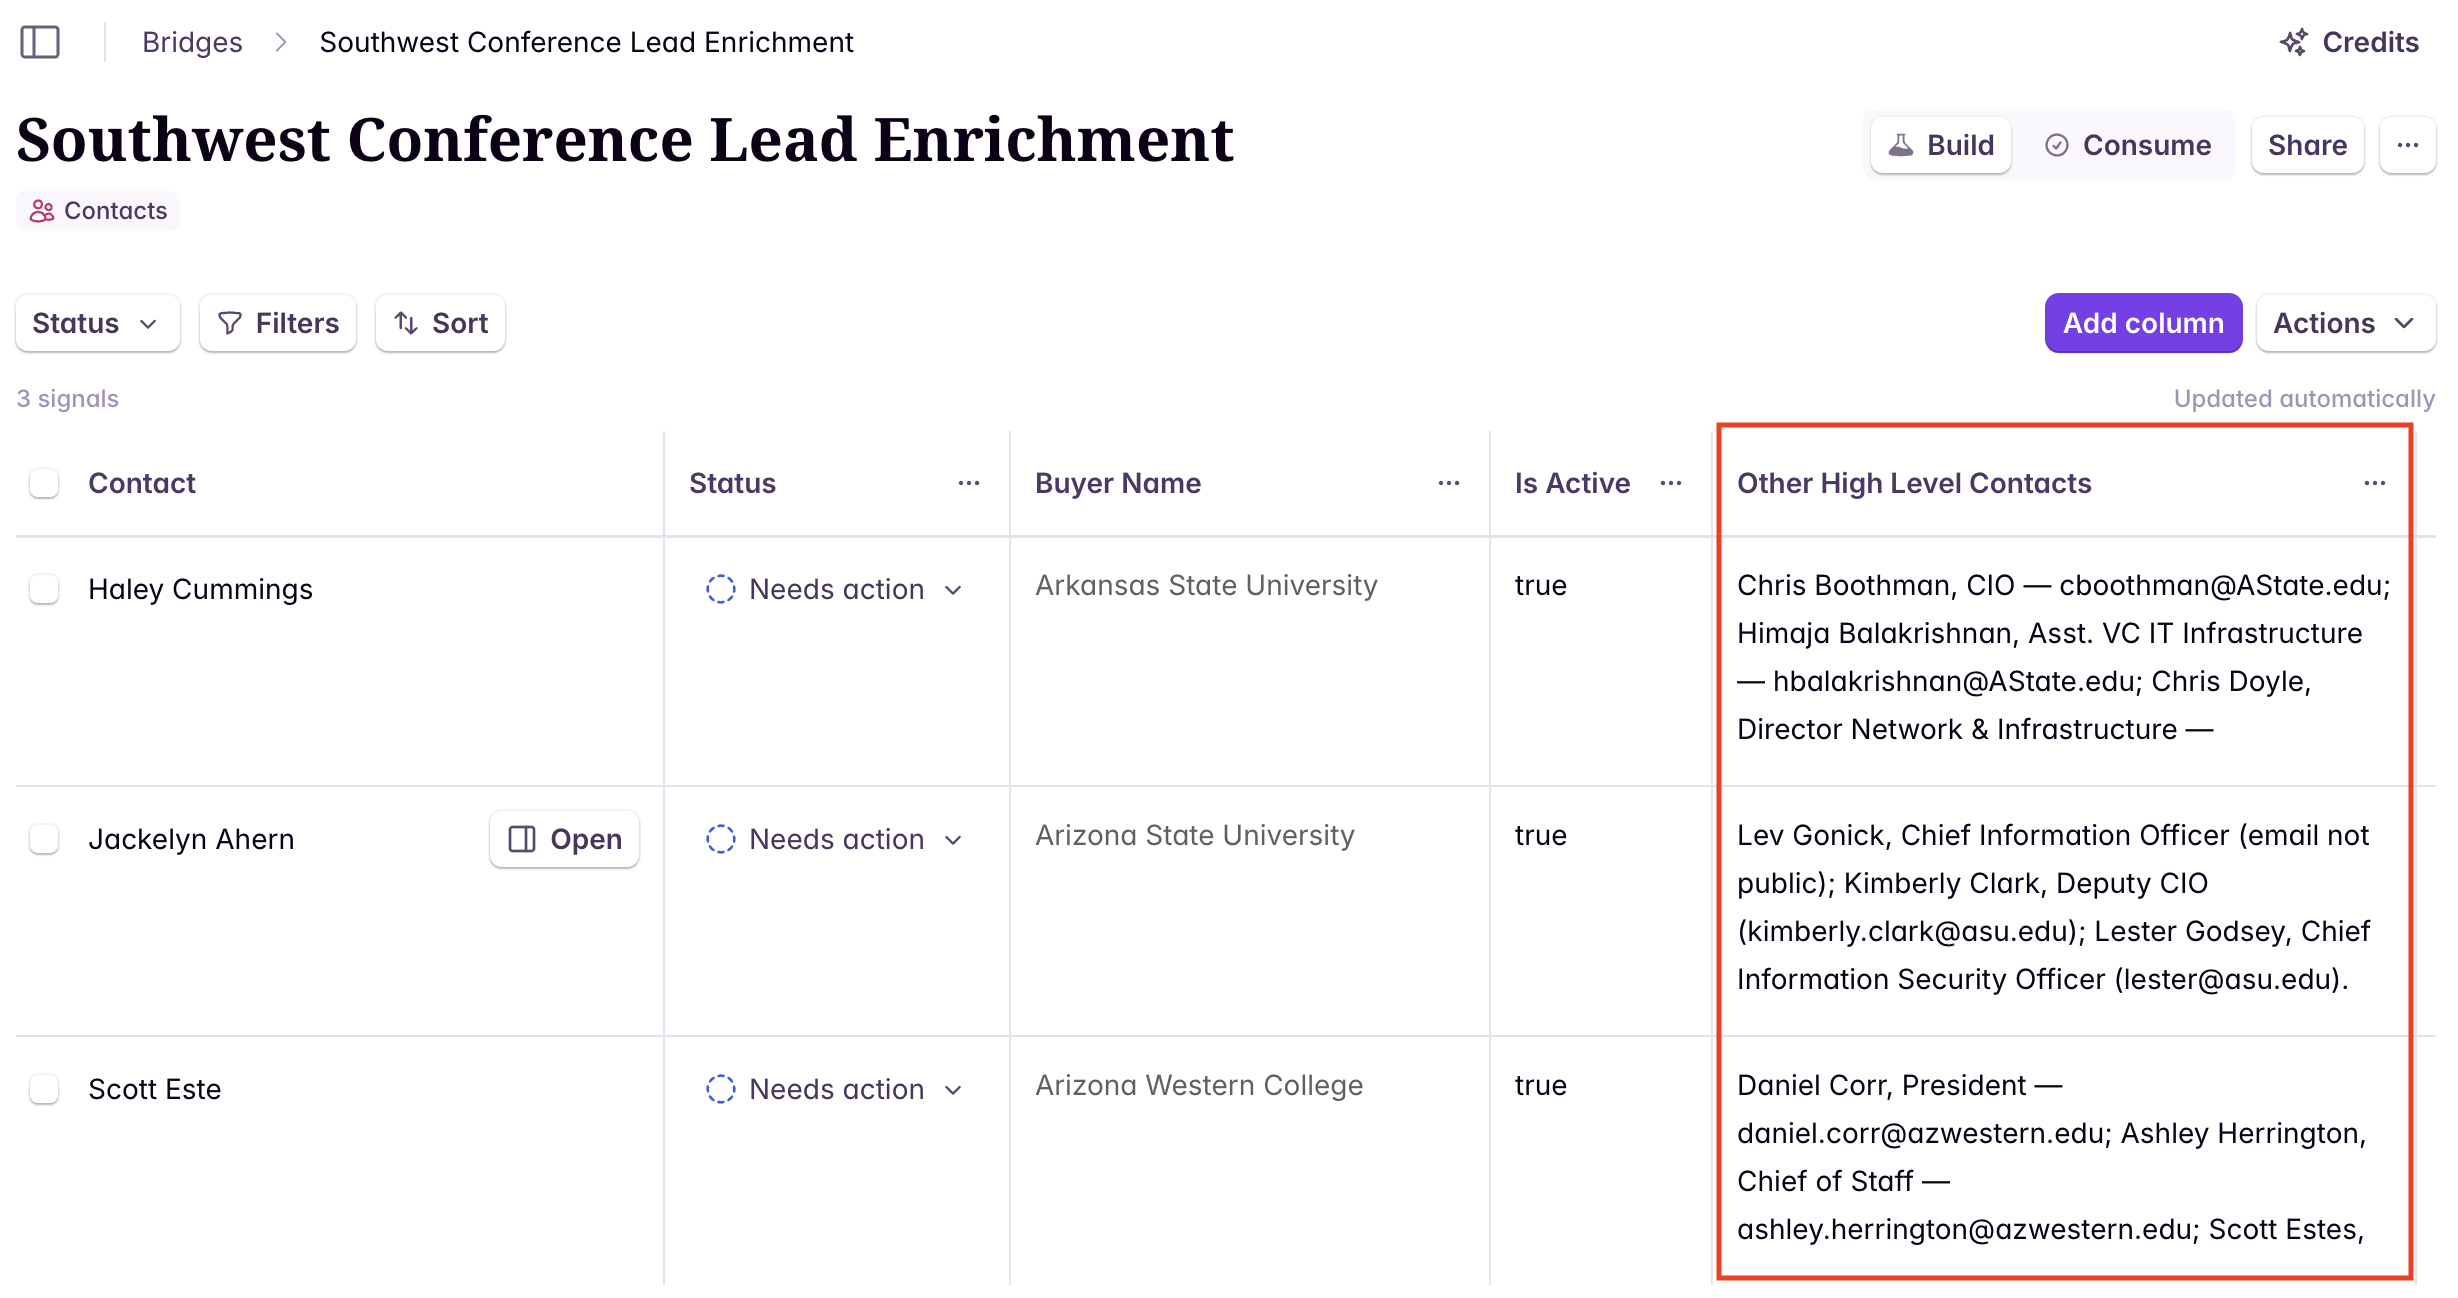Select the checkbox for Haley Cummings row
The height and width of the screenshot is (1298, 2458).
(44, 589)
